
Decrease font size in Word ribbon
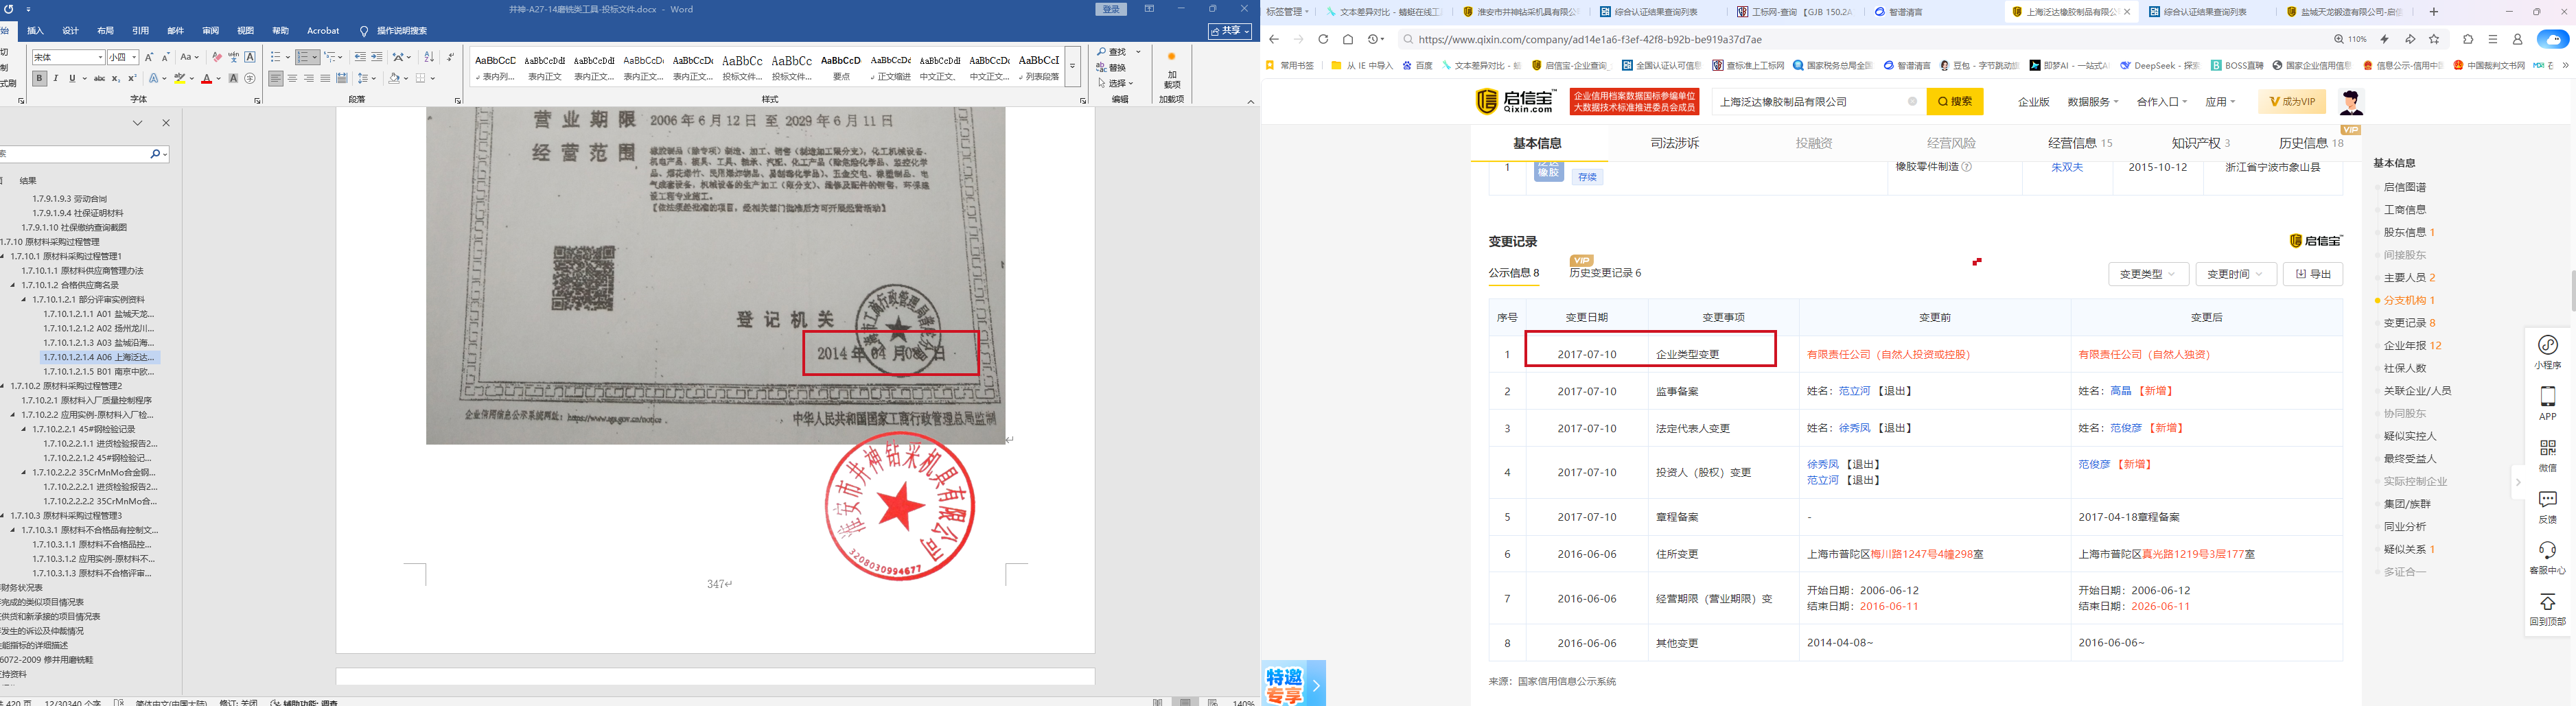click(166, 57)
